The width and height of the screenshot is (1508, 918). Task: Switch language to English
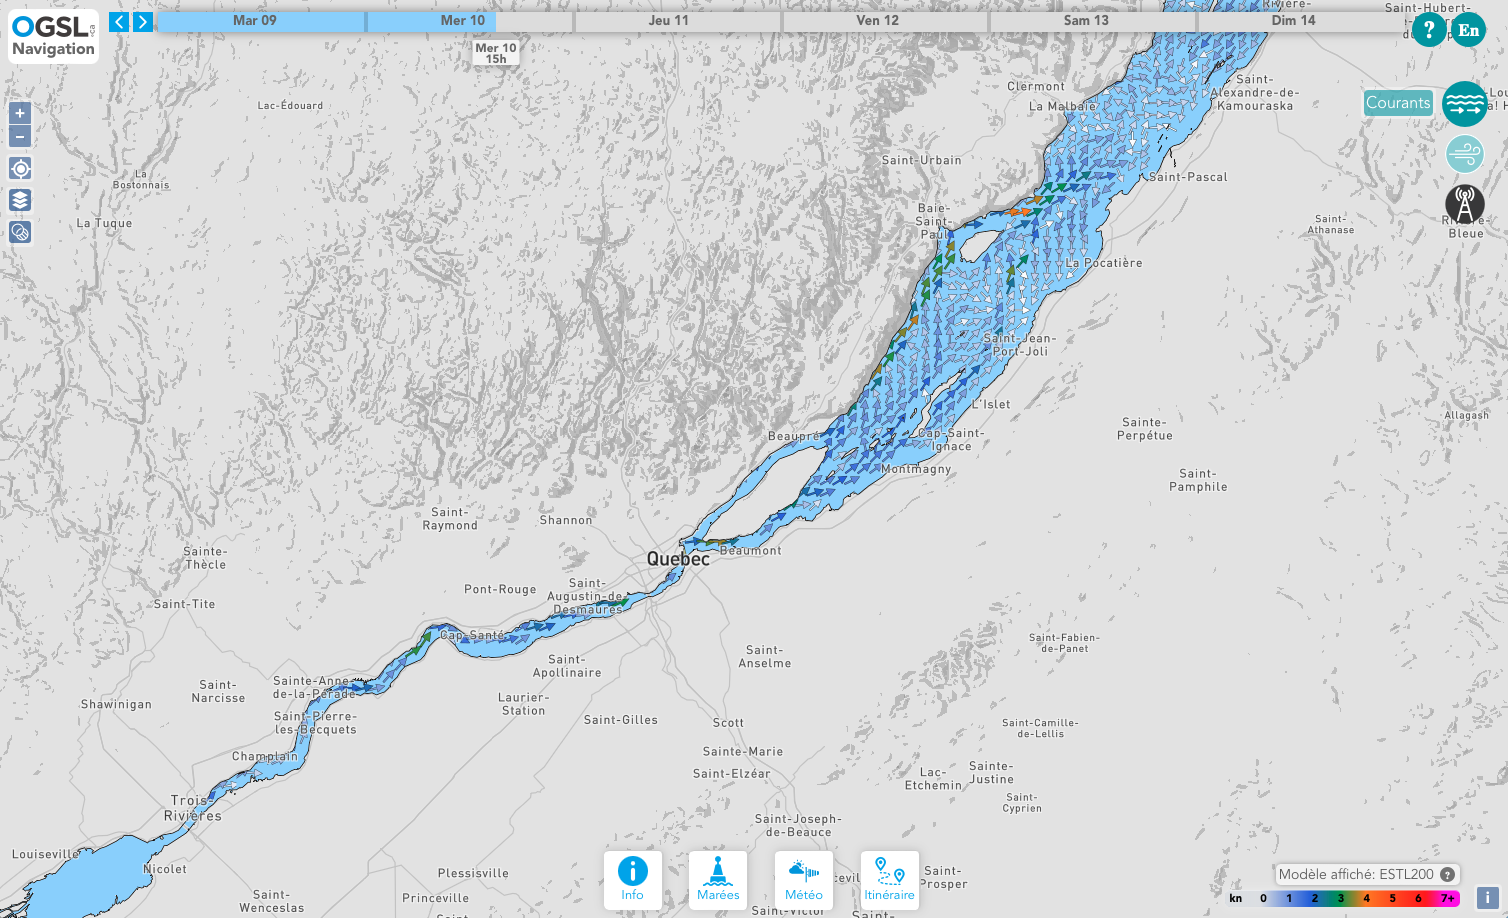(x=1468, y=30)
